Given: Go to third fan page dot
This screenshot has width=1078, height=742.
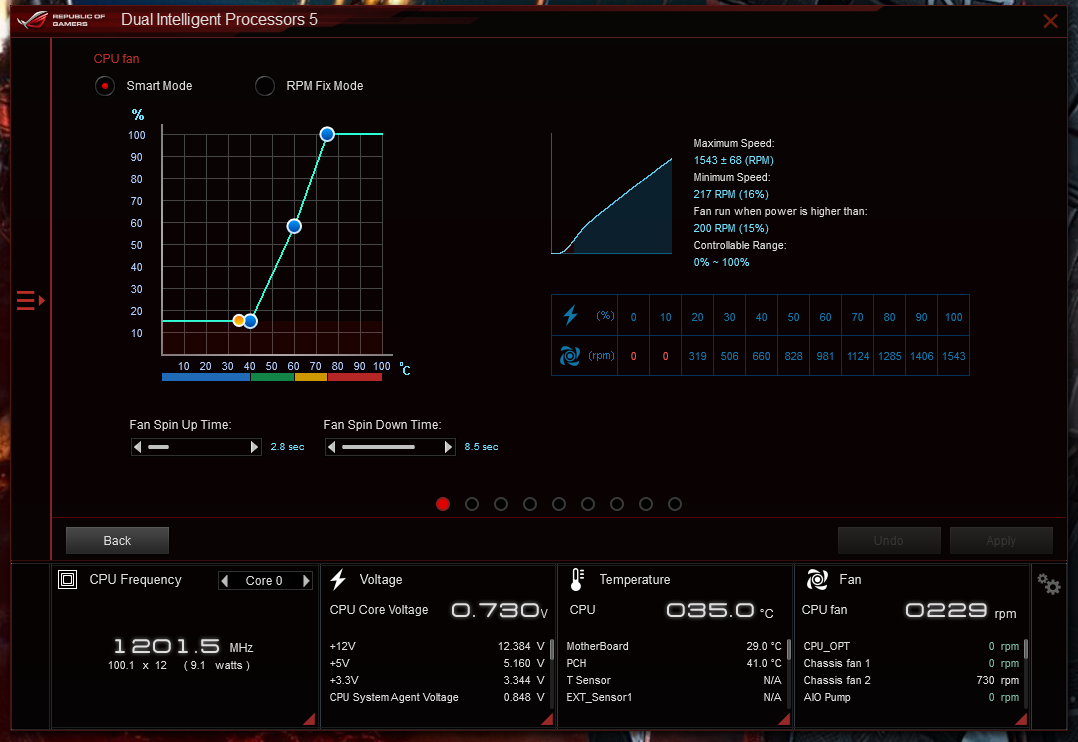Looking at the screenshot, I should 501,504.
